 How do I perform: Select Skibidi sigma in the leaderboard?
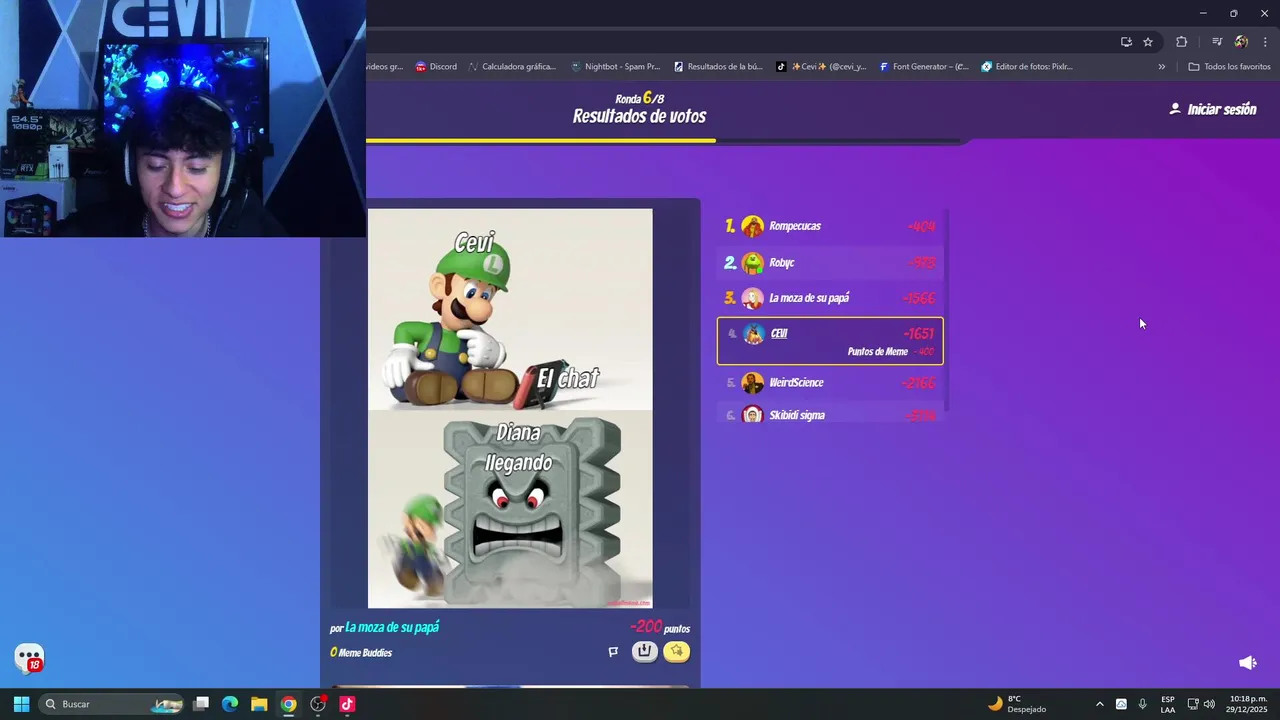(x=830, y=414)
